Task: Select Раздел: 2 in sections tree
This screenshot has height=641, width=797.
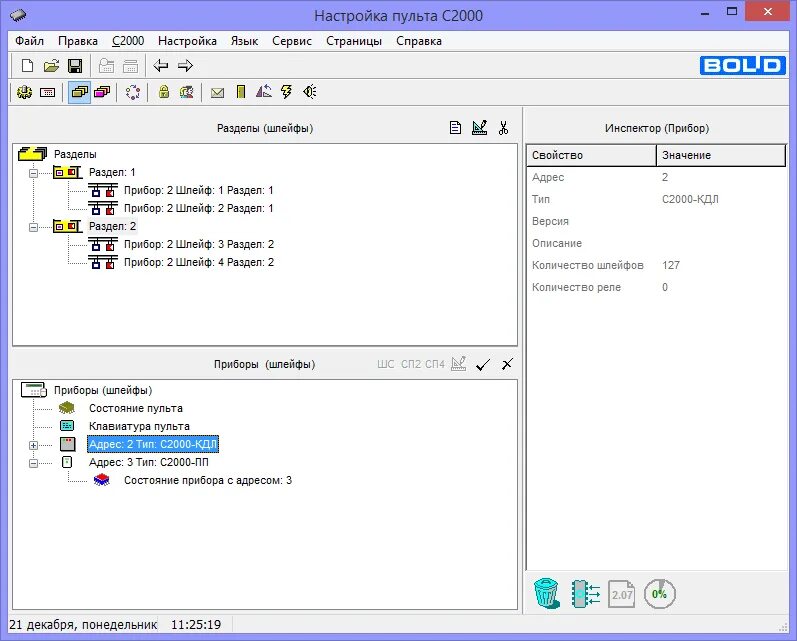Action: 112,226
